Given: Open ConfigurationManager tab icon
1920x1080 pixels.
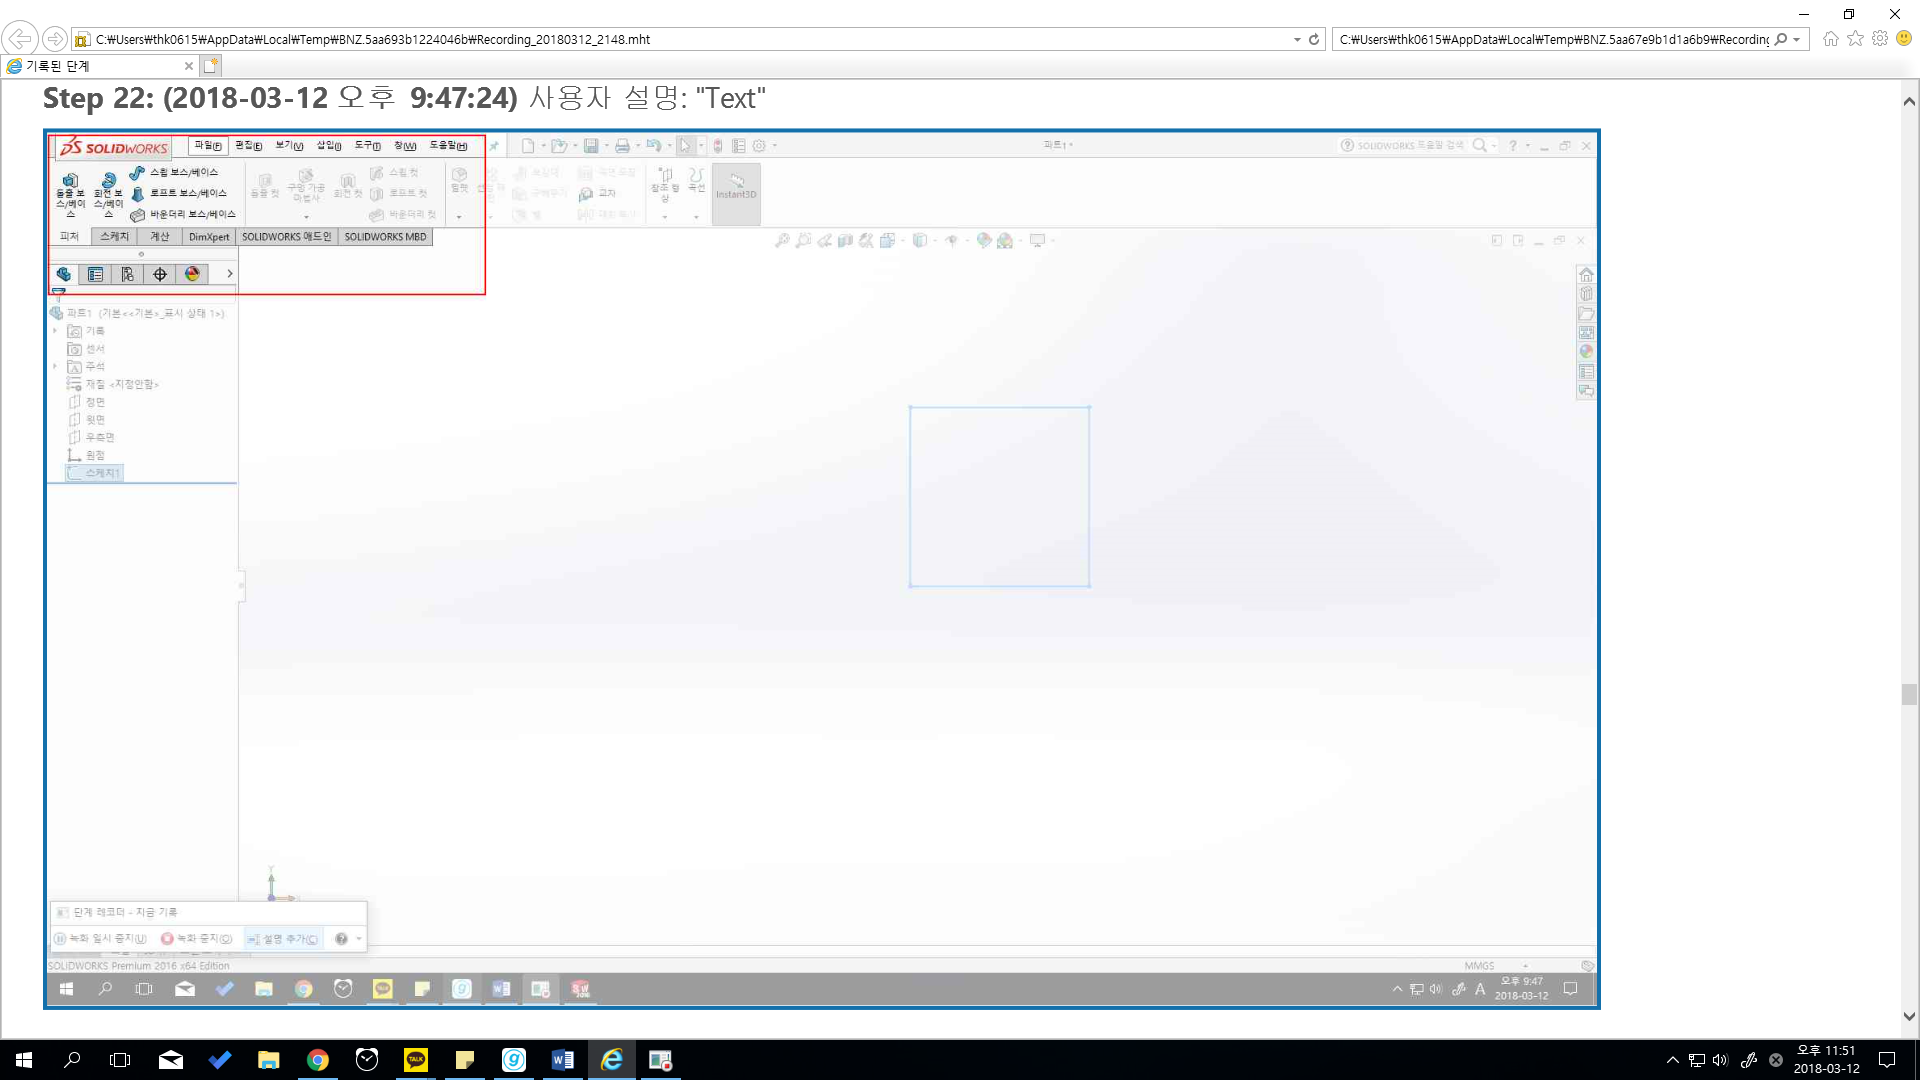Looking at the screenshot, I should 128,274.
